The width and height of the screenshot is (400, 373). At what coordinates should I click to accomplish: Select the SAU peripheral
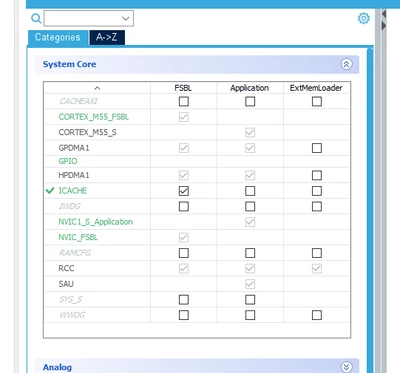[x=66, y=284]
